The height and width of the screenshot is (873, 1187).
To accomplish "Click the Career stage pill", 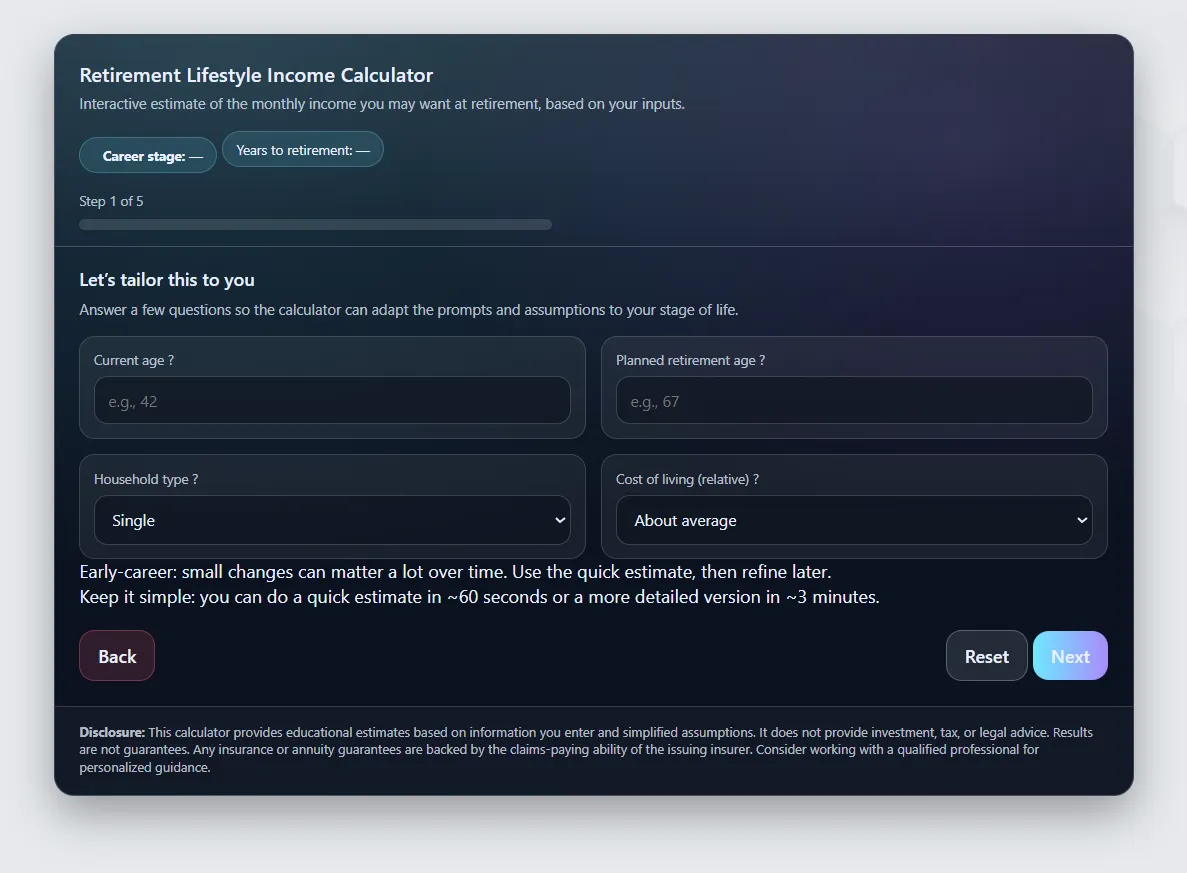I will coord(148,155).
